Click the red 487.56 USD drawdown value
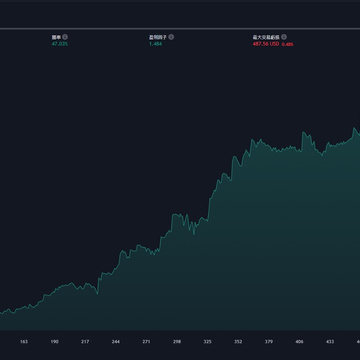Image resolution: width=360 pixels, height=360 pixels. pyautogui.click(x=266, y=44)
